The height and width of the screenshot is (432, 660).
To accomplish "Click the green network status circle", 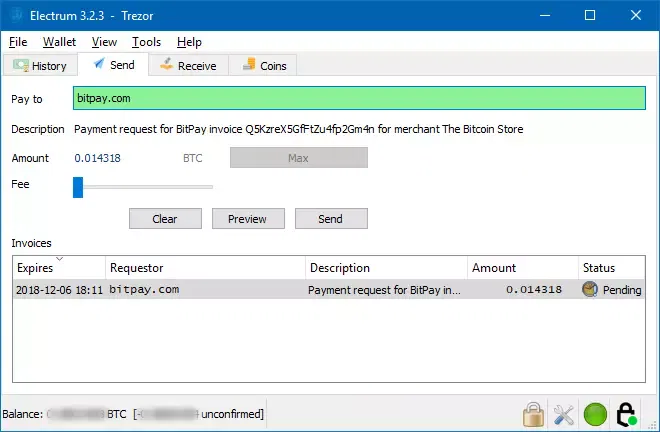I will (595, 414).
